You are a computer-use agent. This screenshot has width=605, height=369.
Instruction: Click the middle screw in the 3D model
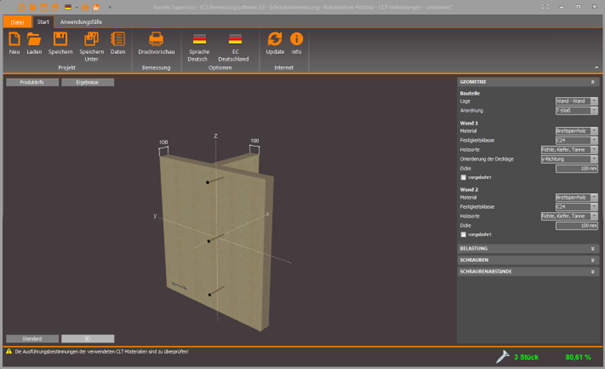coord(215,238)
